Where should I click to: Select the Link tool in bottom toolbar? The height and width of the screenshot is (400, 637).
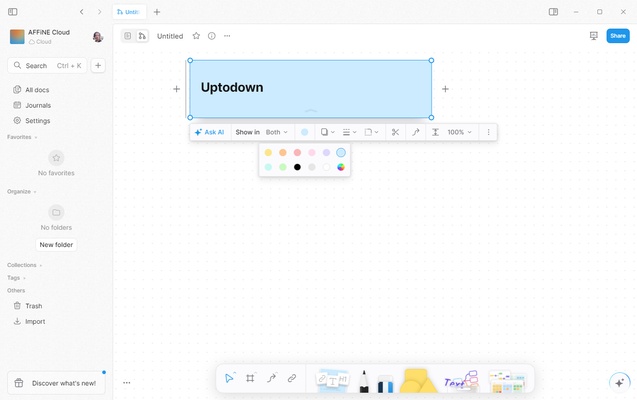(292, 378)
